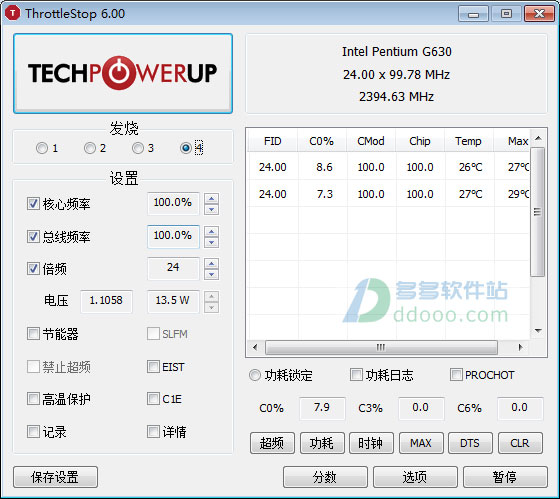Decrease 核心频率 with down arrow
The image size is (560, 499).
click(x=211, y=209)
